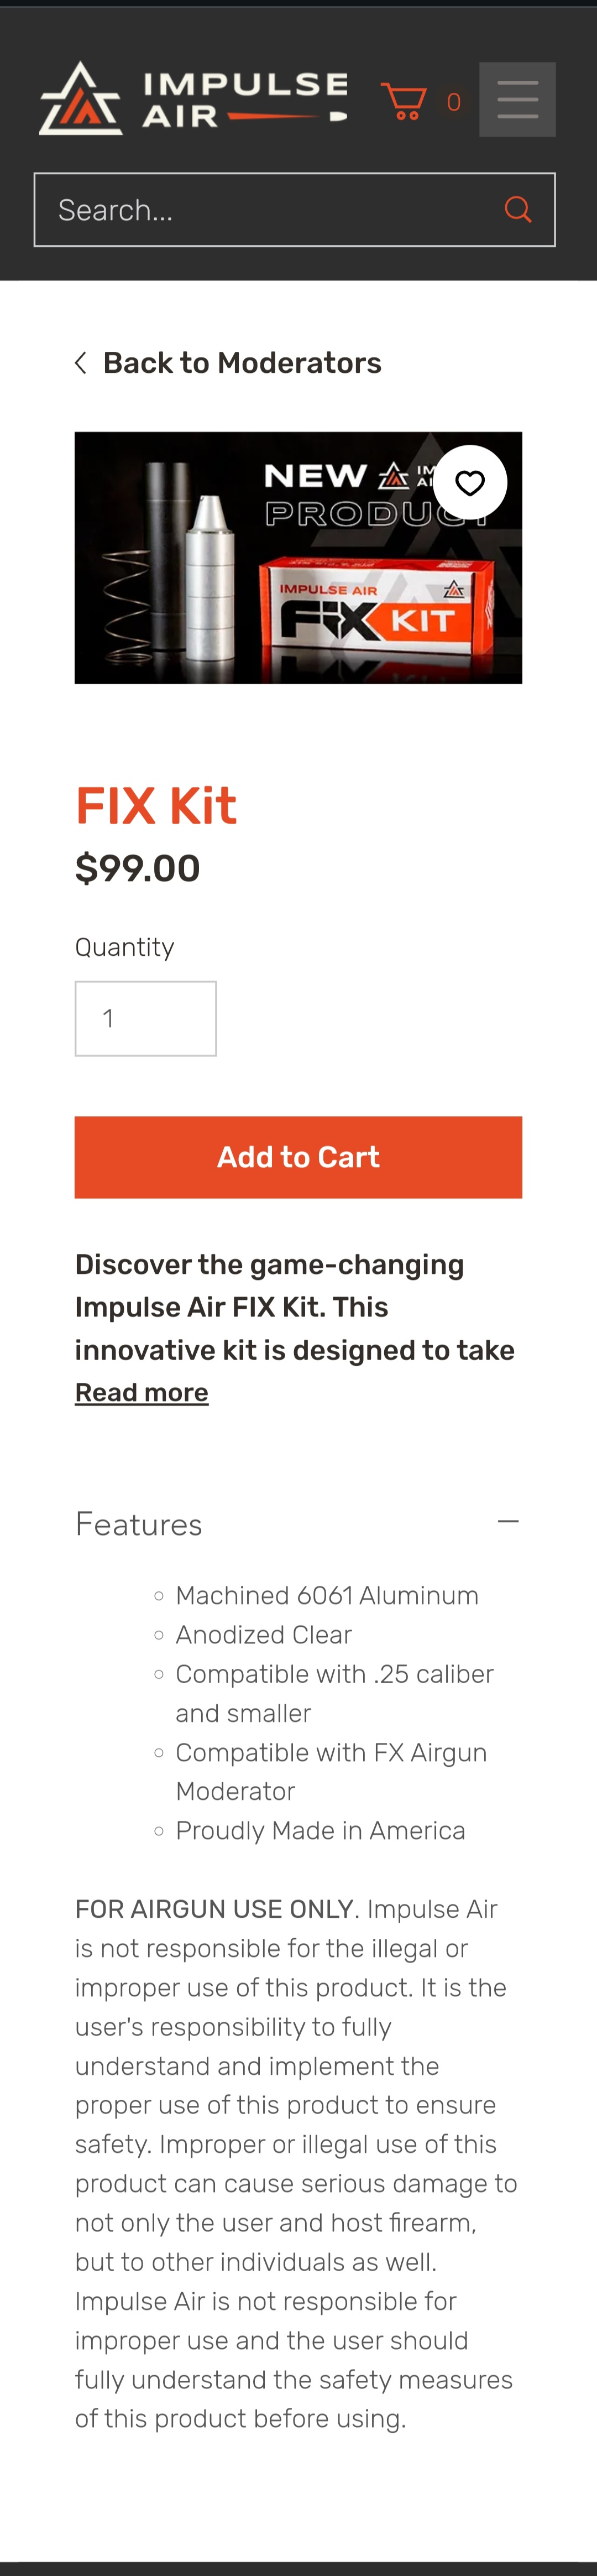Click the Quantity label
This screenshot has width=597, height=2576.
click(125, 947)
